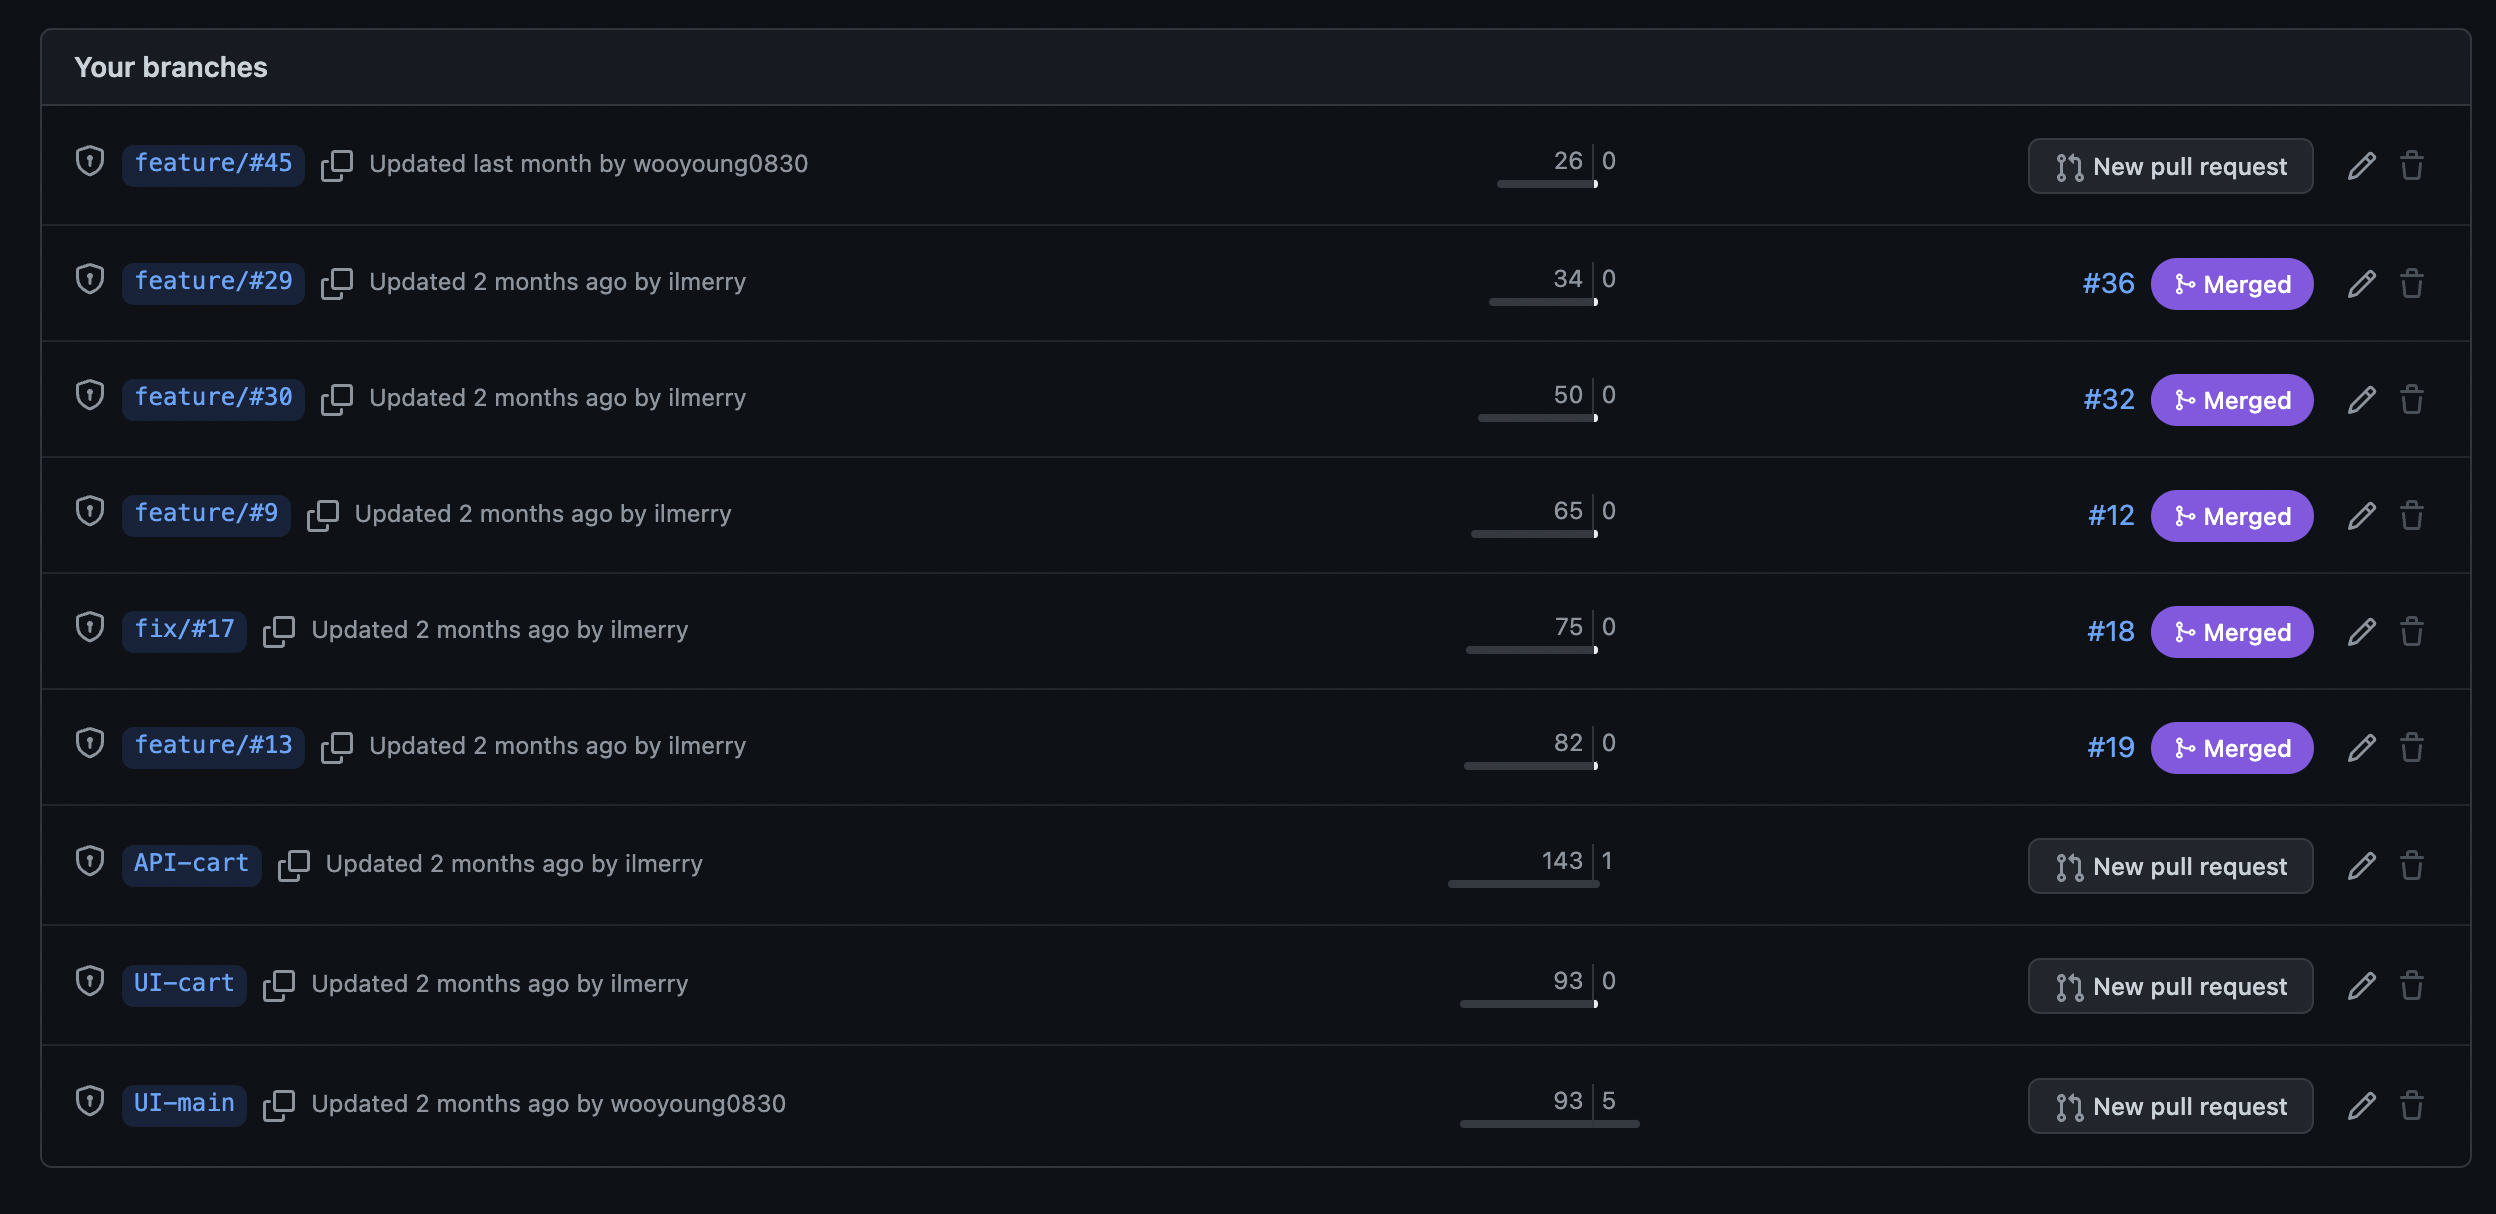2496x1214 pixels.
Task: Delete the feature/#13 branch
Action: [x=2411, y=748]
